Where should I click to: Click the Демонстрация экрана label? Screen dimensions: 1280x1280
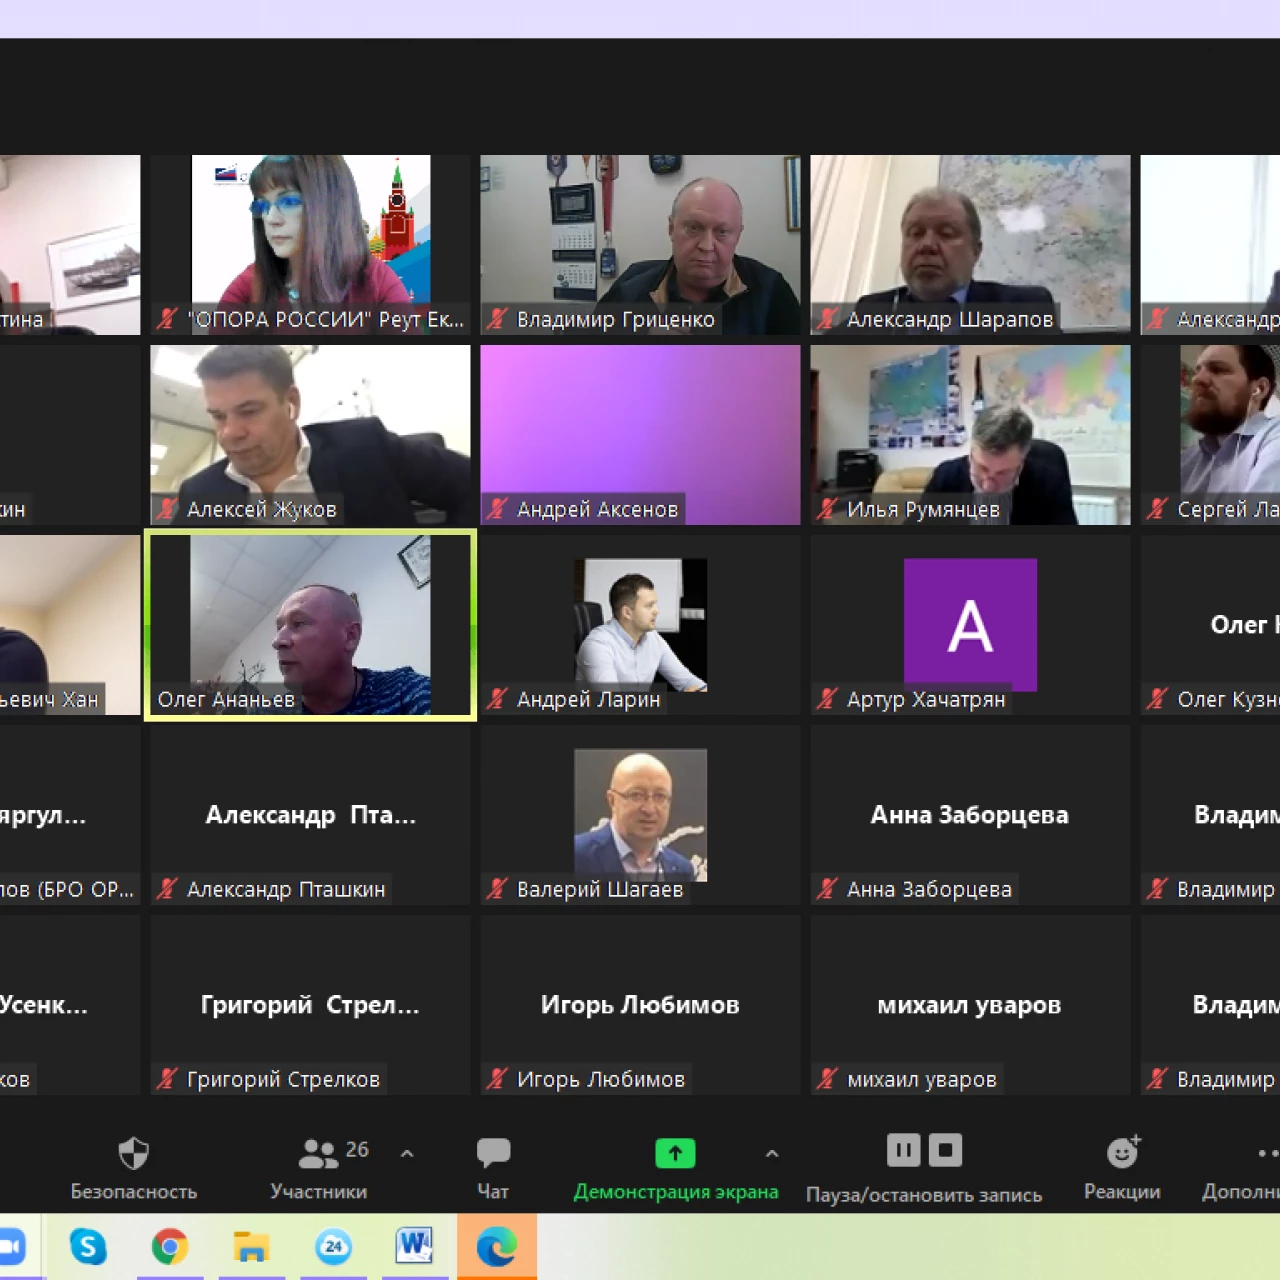[x=676, y=1192]
